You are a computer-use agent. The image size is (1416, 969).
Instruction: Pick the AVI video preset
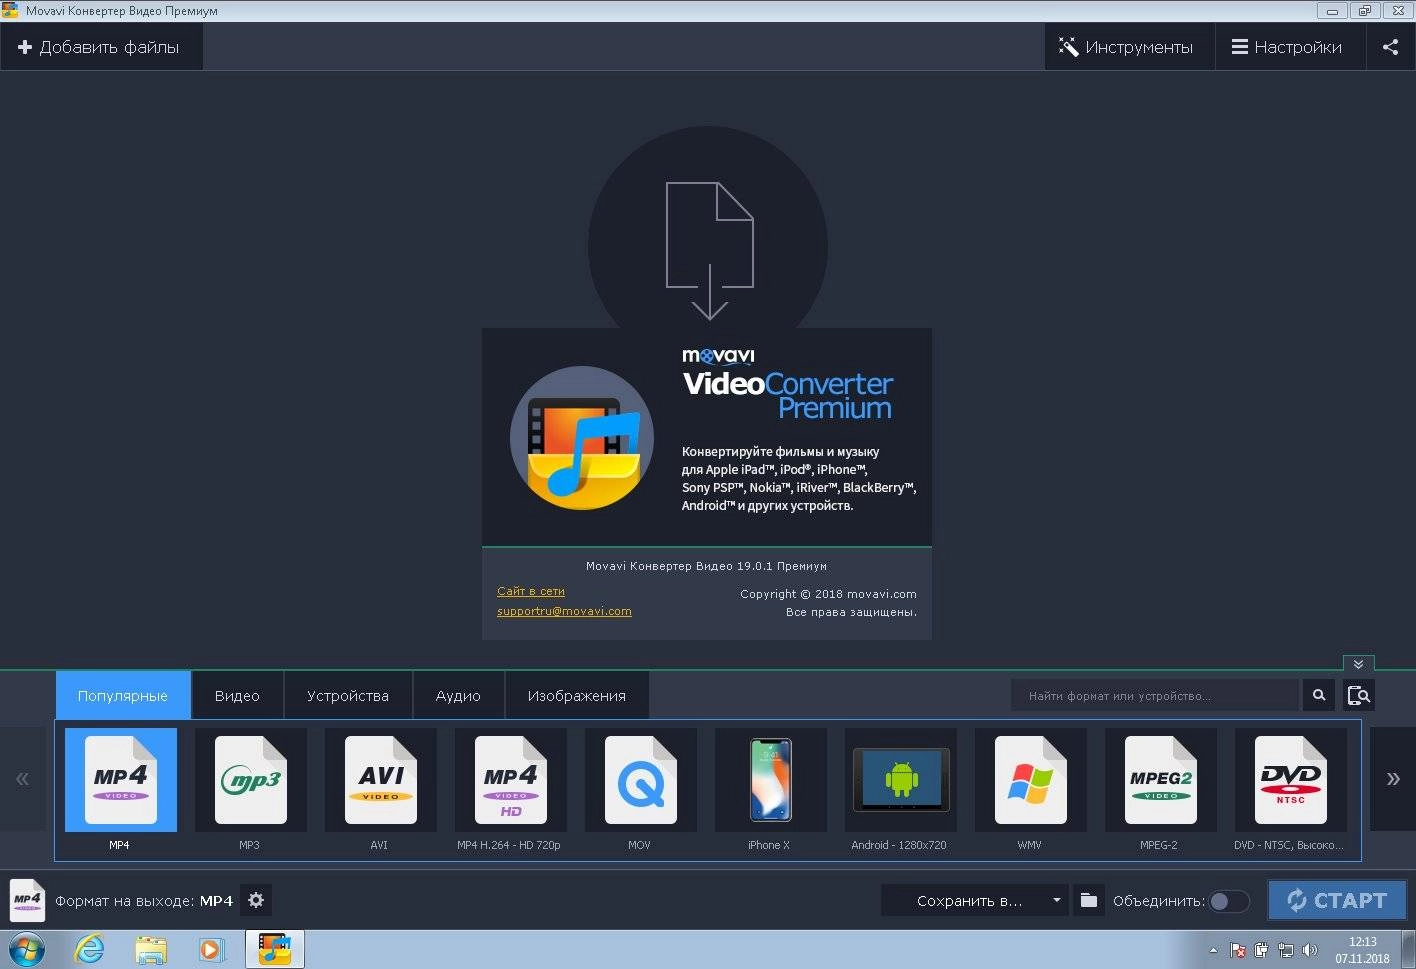pos(381,780)
